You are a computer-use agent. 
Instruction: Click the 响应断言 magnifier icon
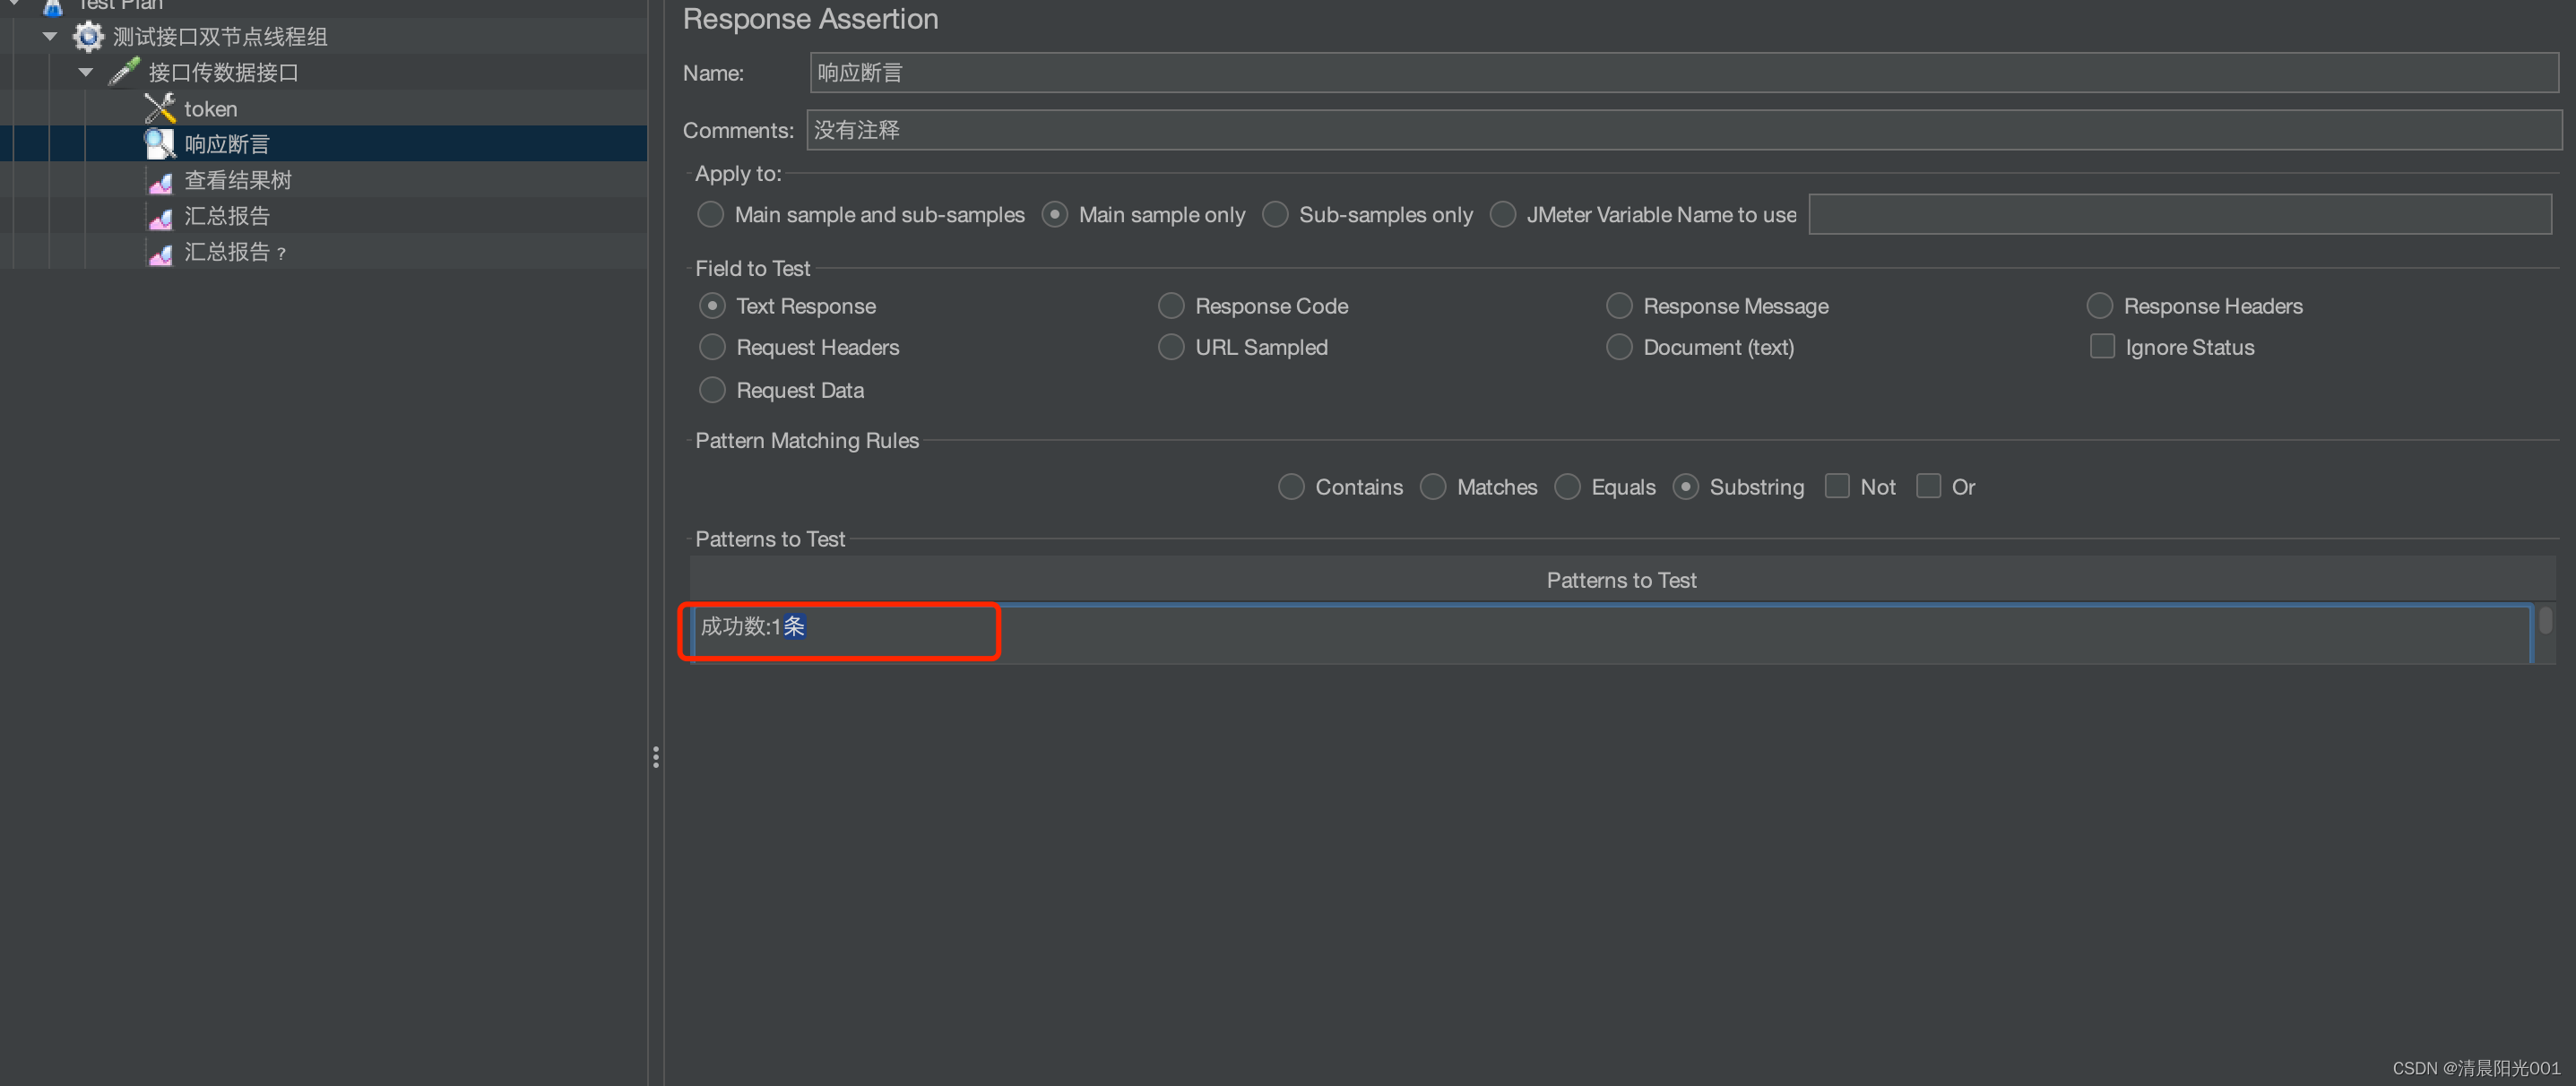coord(160,144)
